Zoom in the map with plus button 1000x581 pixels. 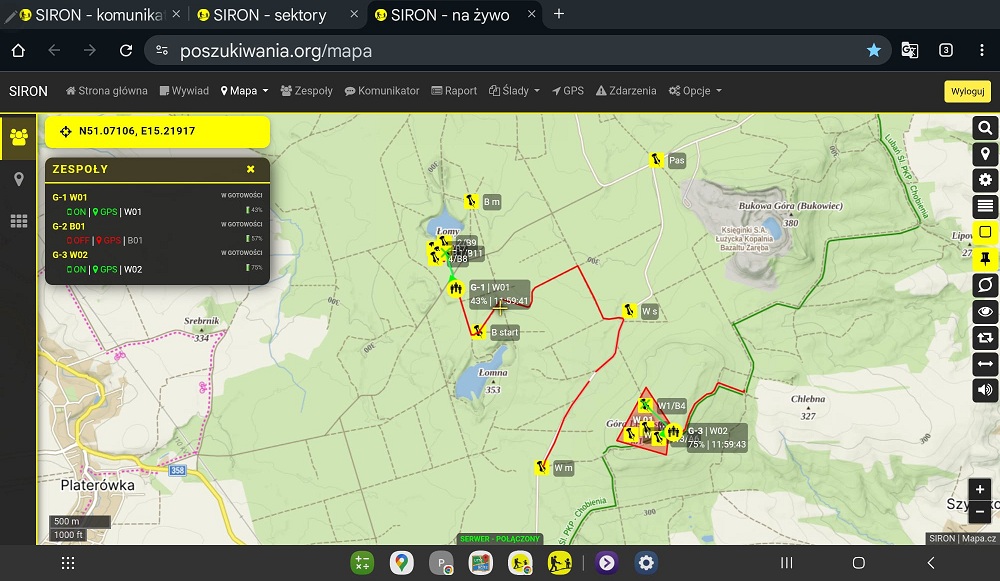click(x=980, y=490)
